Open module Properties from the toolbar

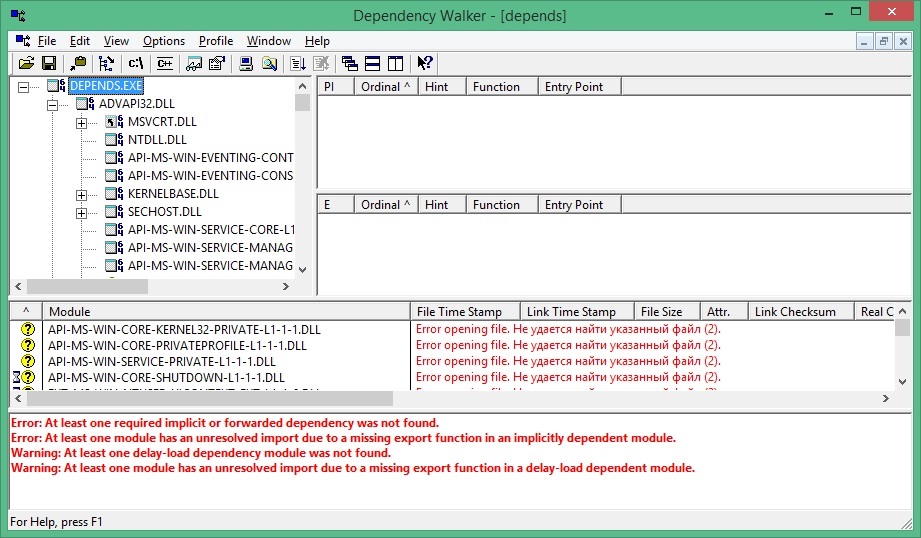217,63
